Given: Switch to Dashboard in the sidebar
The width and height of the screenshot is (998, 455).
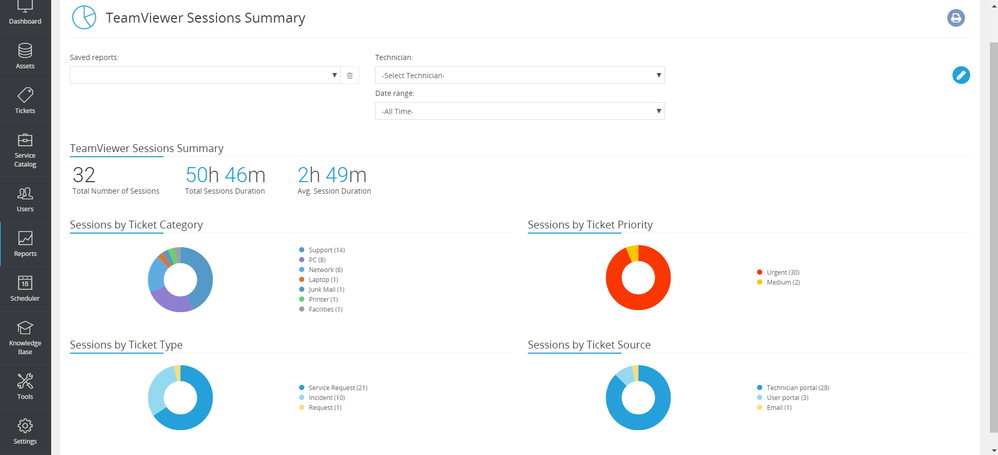Looking at the screenshot, I should [25, 12].
